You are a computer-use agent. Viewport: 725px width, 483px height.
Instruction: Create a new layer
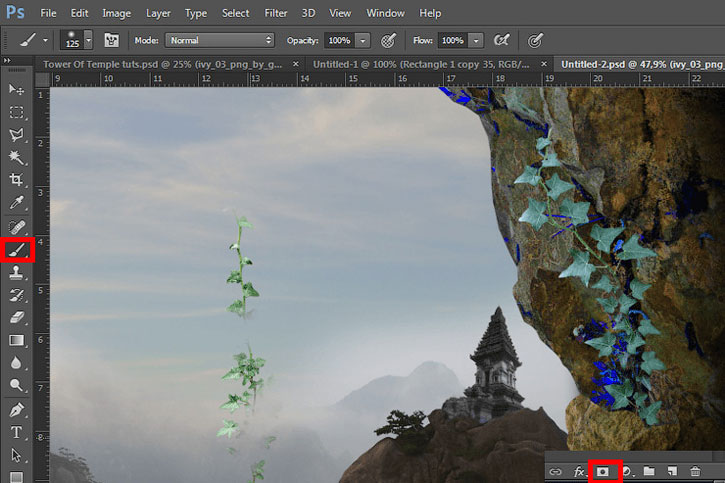(672, 471)
